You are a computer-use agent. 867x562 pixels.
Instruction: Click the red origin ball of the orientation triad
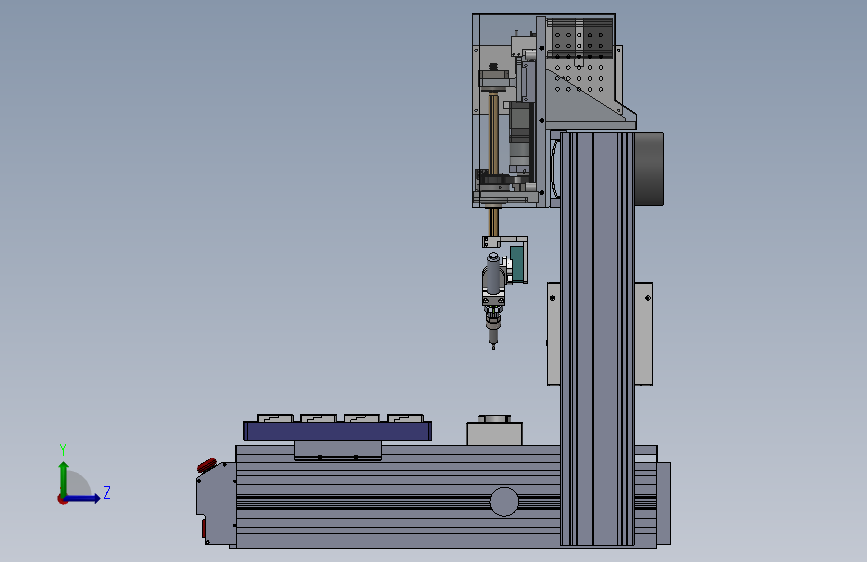click(x=62, y=499)
